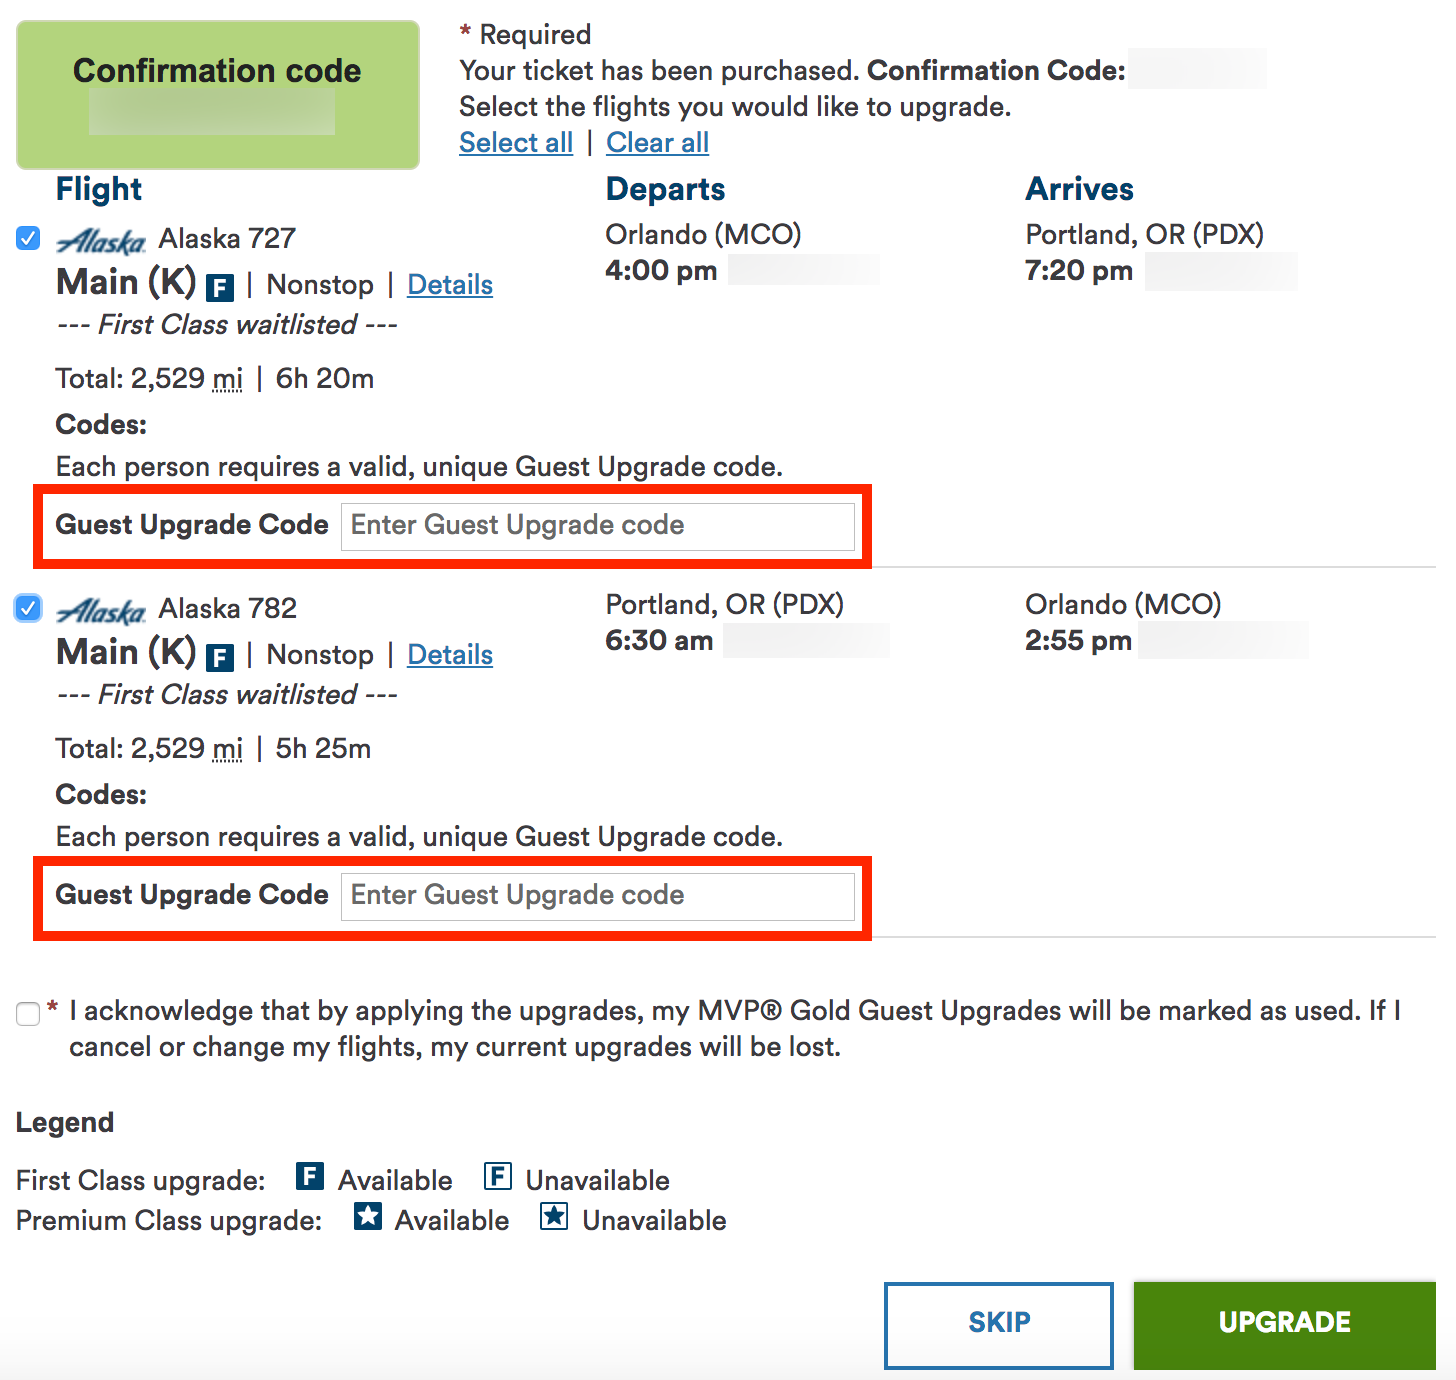Click the Alaska logo next to flight 727
This screenshot has width=1456, height=1380.
pos(100,238)
